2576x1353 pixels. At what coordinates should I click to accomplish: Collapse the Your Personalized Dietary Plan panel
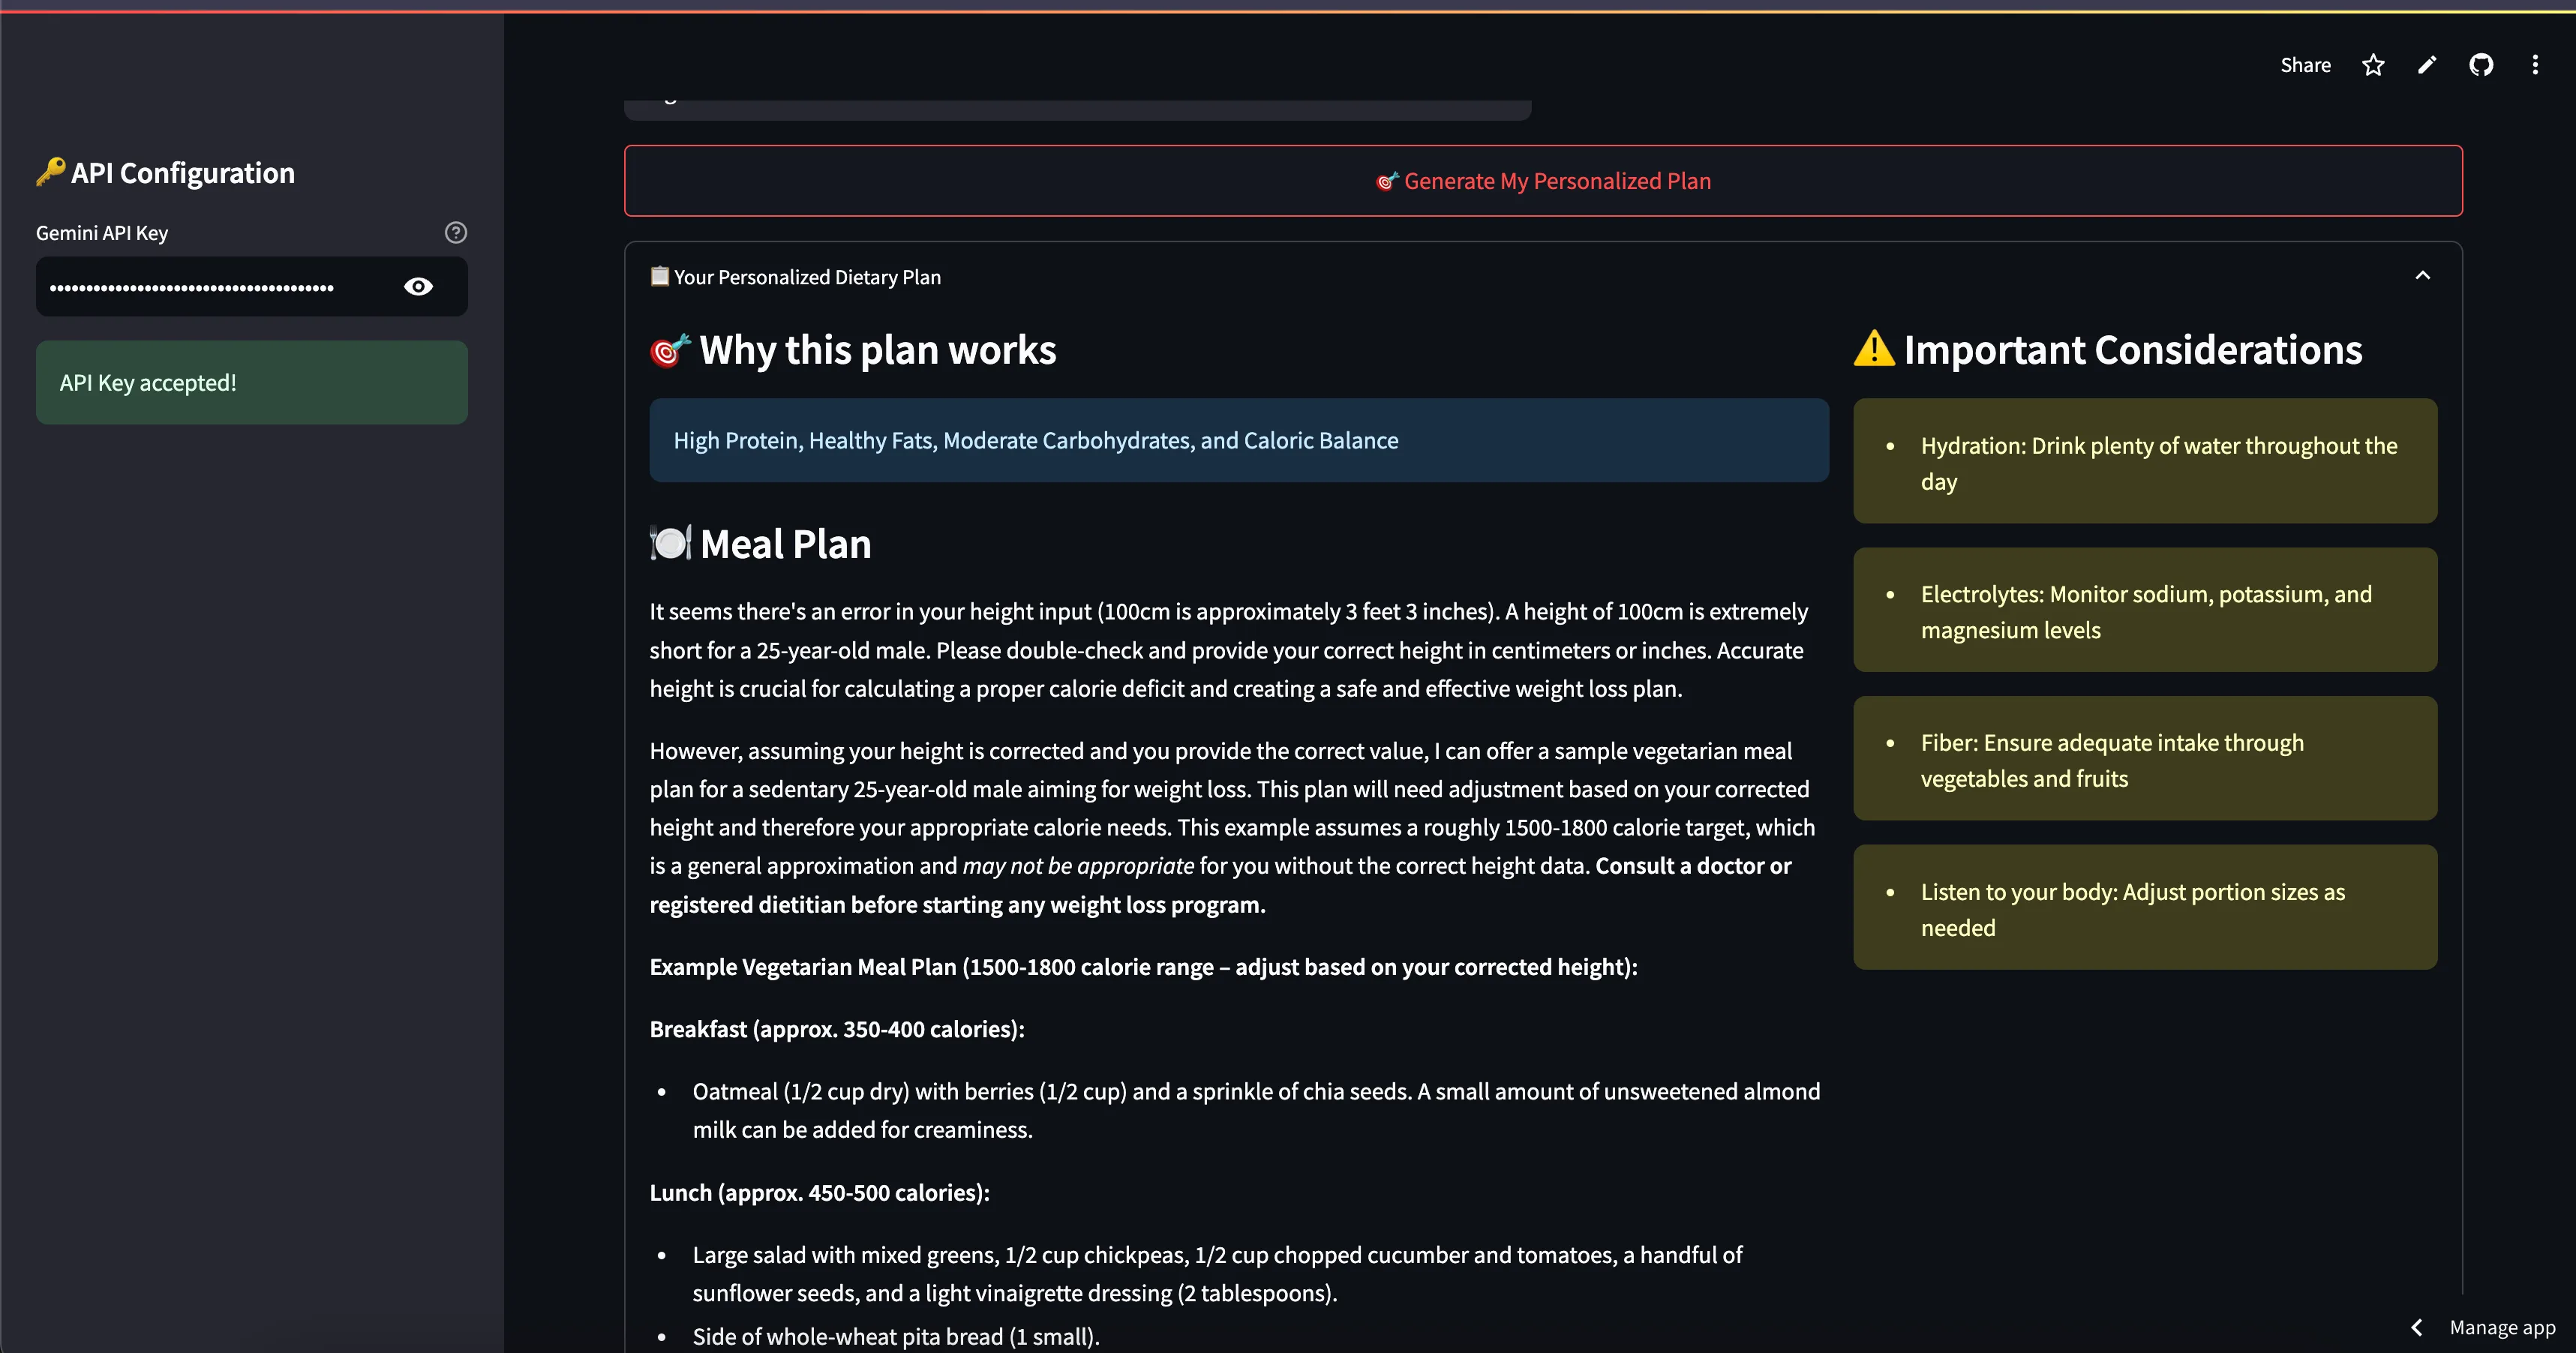point(2423,274)
